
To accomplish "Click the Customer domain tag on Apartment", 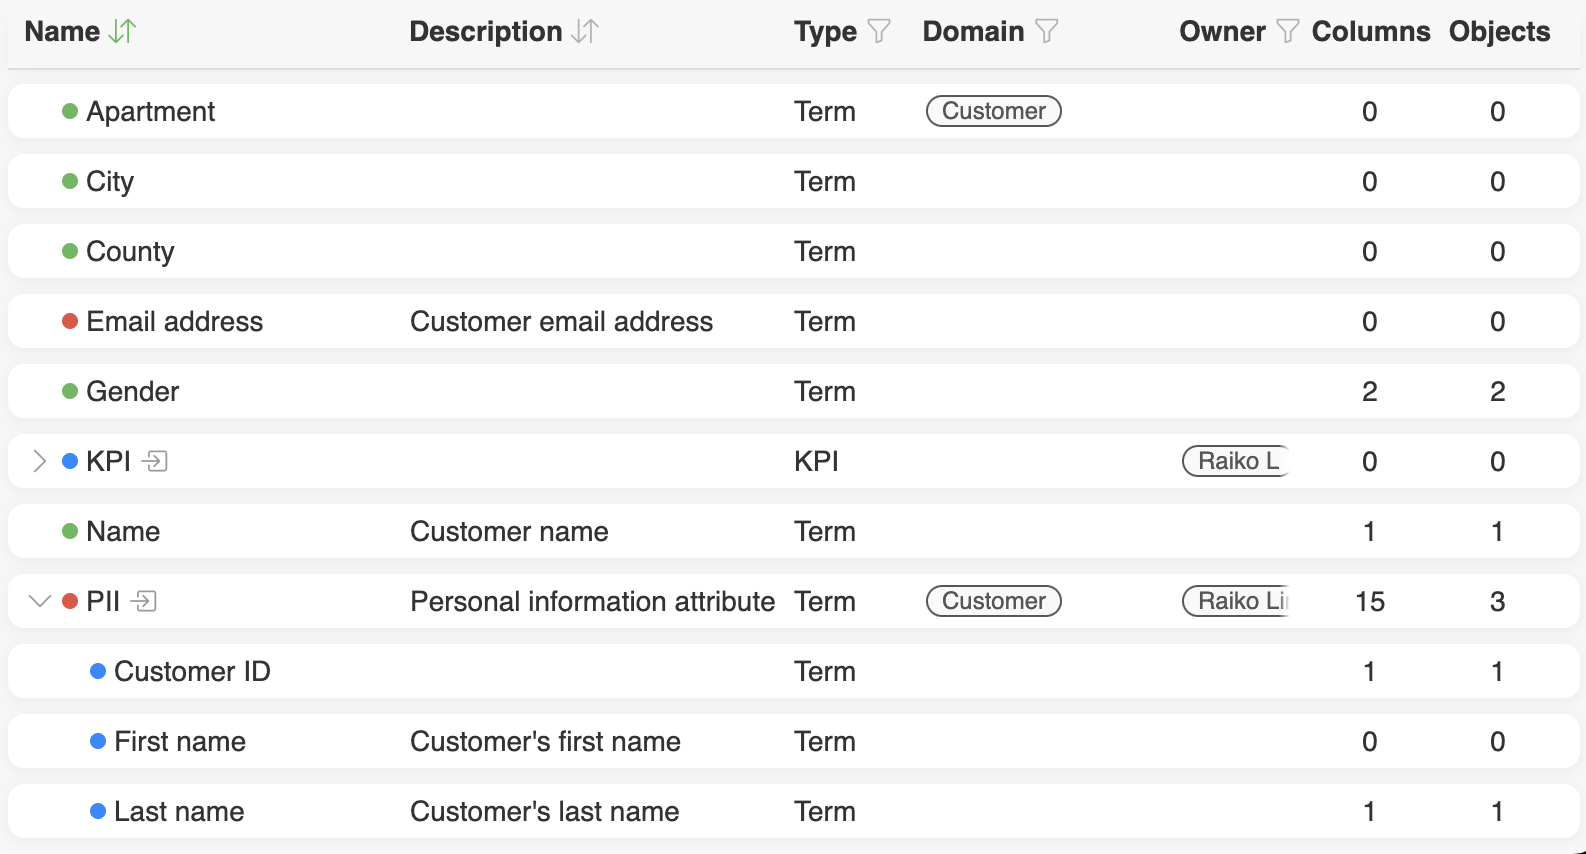I will tap(993, 111).
